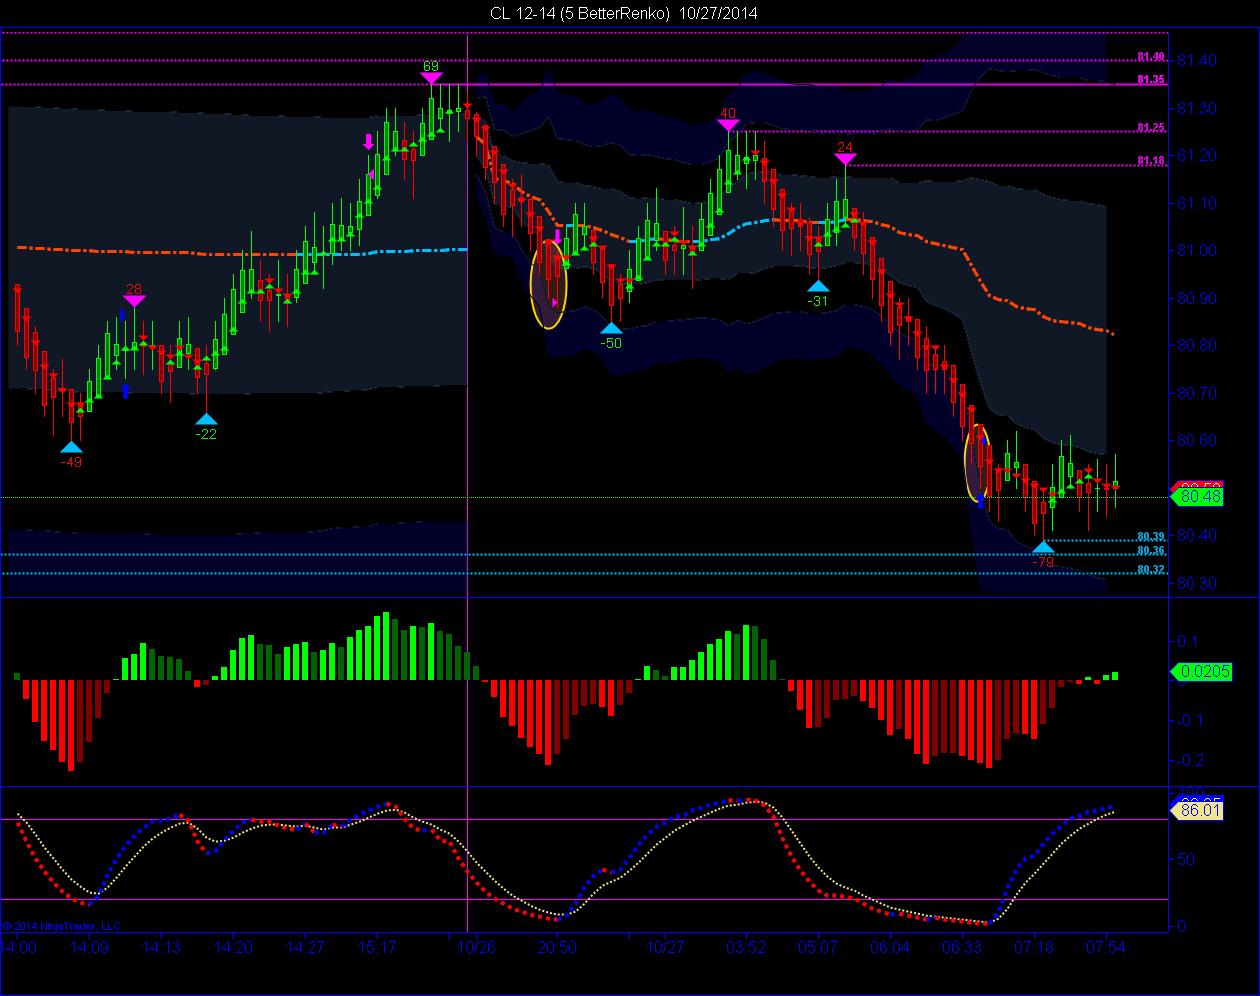Viewport: 1260px width, 996px height.
Task: Click the 80.60 price axis label
Action: pyautogui.click(x=1197, y=440)
